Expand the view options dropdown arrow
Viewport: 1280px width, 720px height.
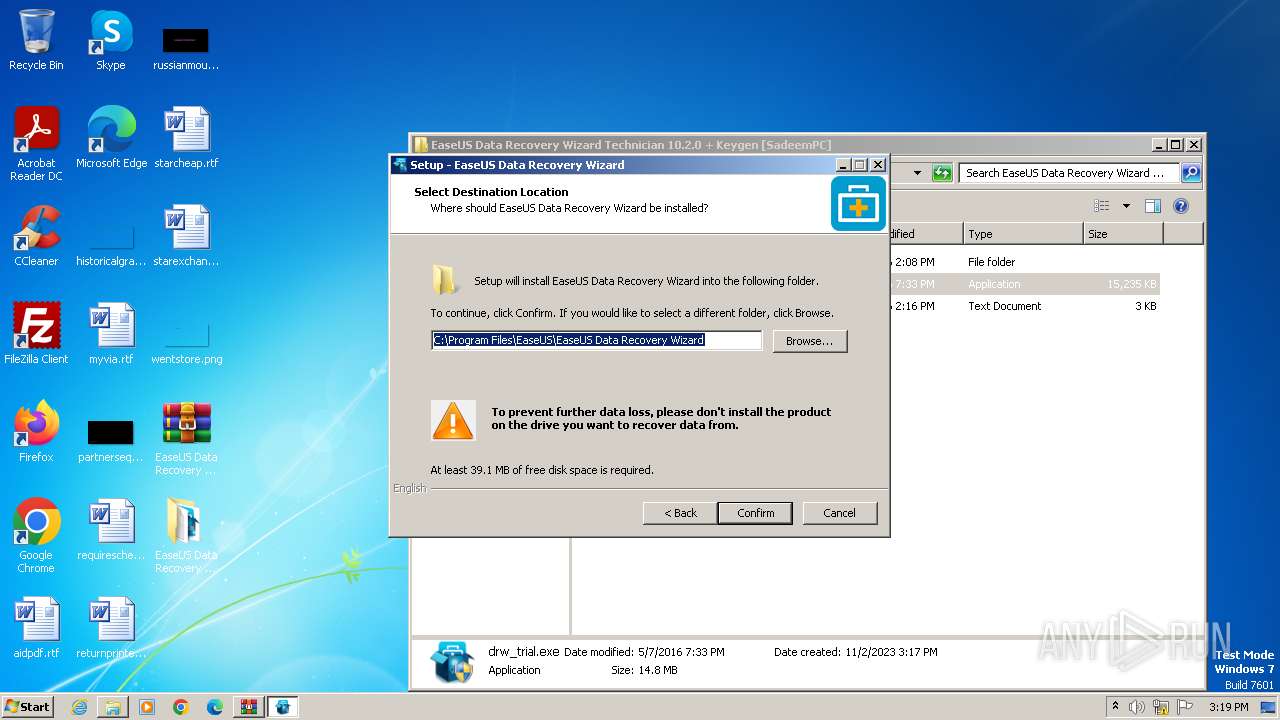(1126, 206)
